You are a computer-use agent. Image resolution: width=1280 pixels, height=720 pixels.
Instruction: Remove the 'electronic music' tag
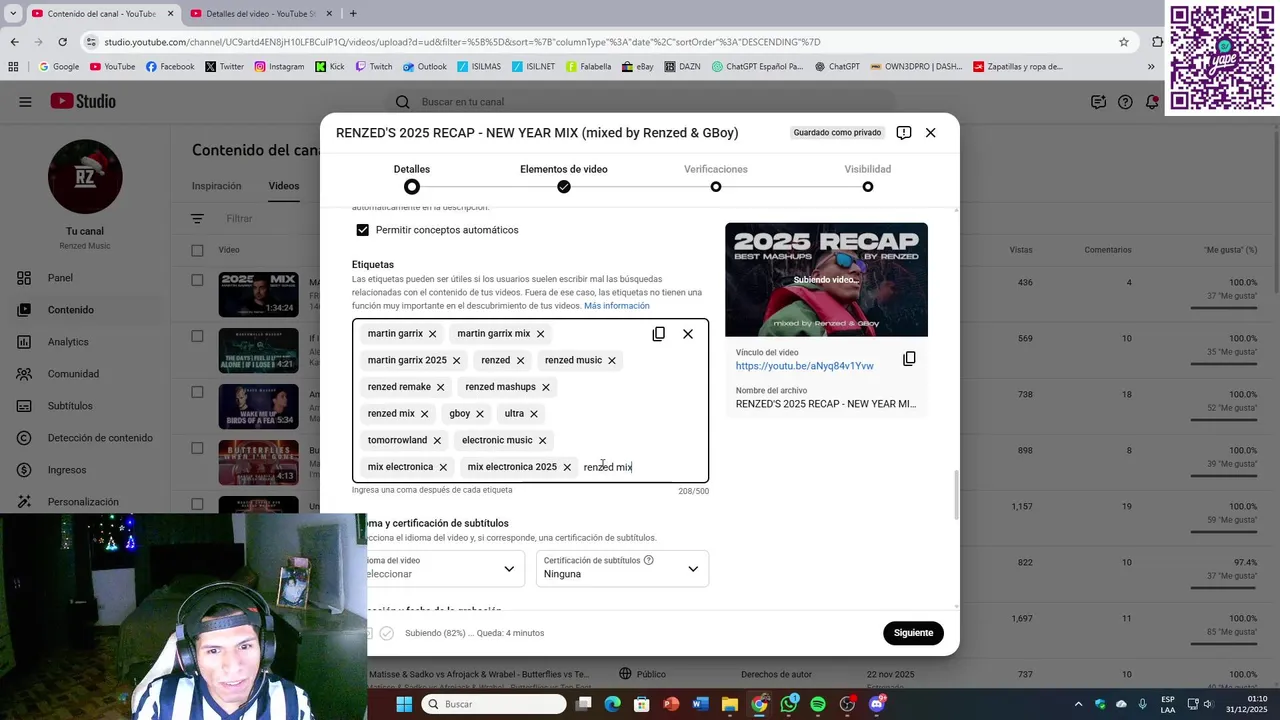pyautogui.click(x=542, y=440)
